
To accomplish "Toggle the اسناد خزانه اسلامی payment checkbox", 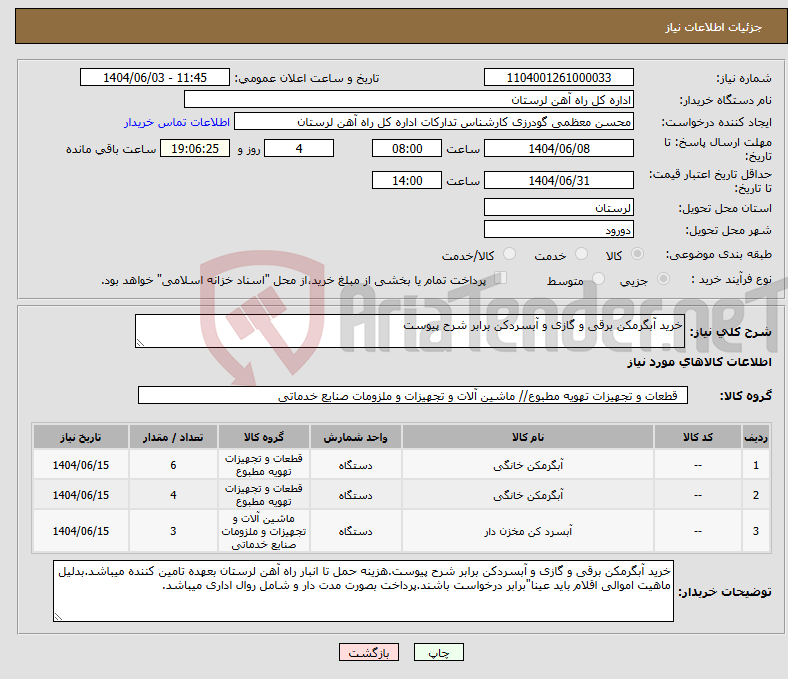I will pos(501,279).
